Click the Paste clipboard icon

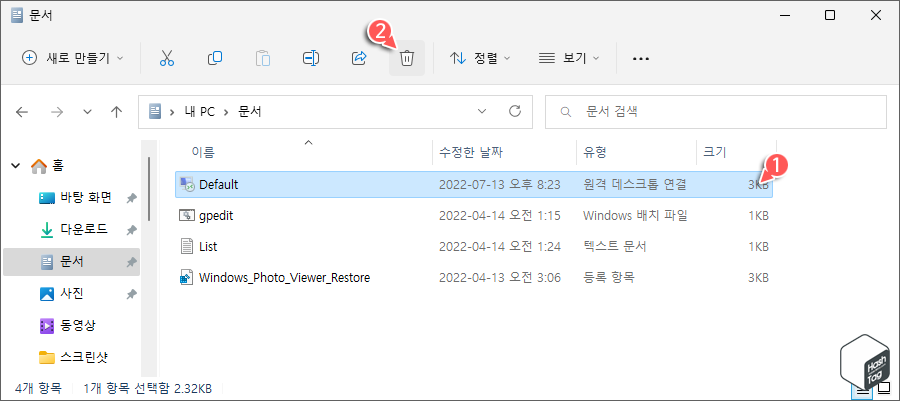click(263, 58)
